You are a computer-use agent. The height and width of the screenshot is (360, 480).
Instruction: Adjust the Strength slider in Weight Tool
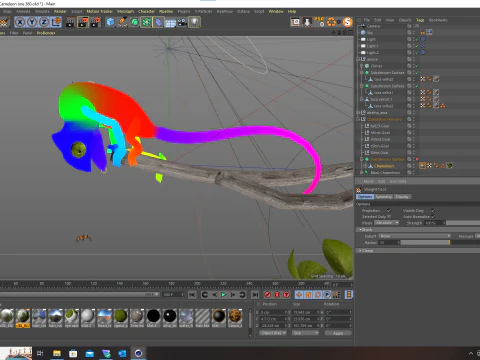pos(463,223)
